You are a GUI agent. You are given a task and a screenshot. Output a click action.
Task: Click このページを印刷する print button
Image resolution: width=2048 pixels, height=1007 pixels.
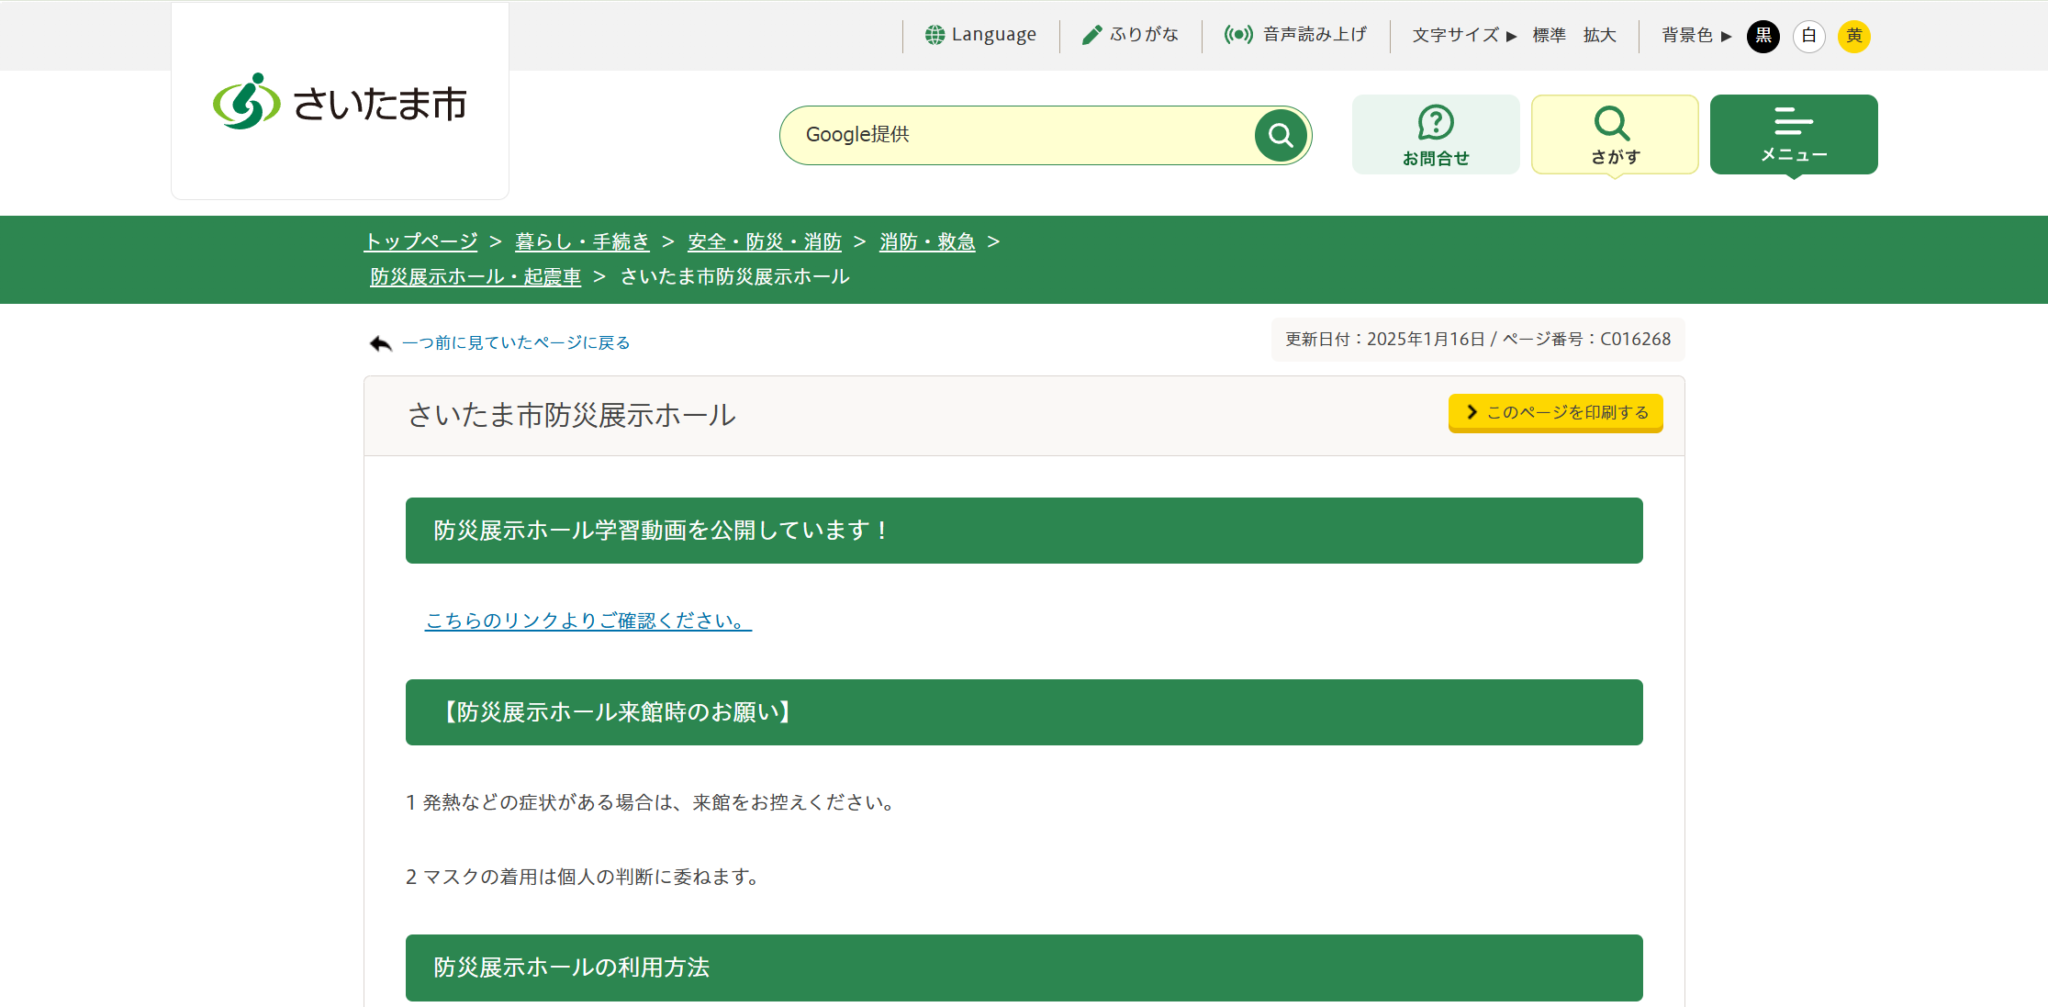1555,411
